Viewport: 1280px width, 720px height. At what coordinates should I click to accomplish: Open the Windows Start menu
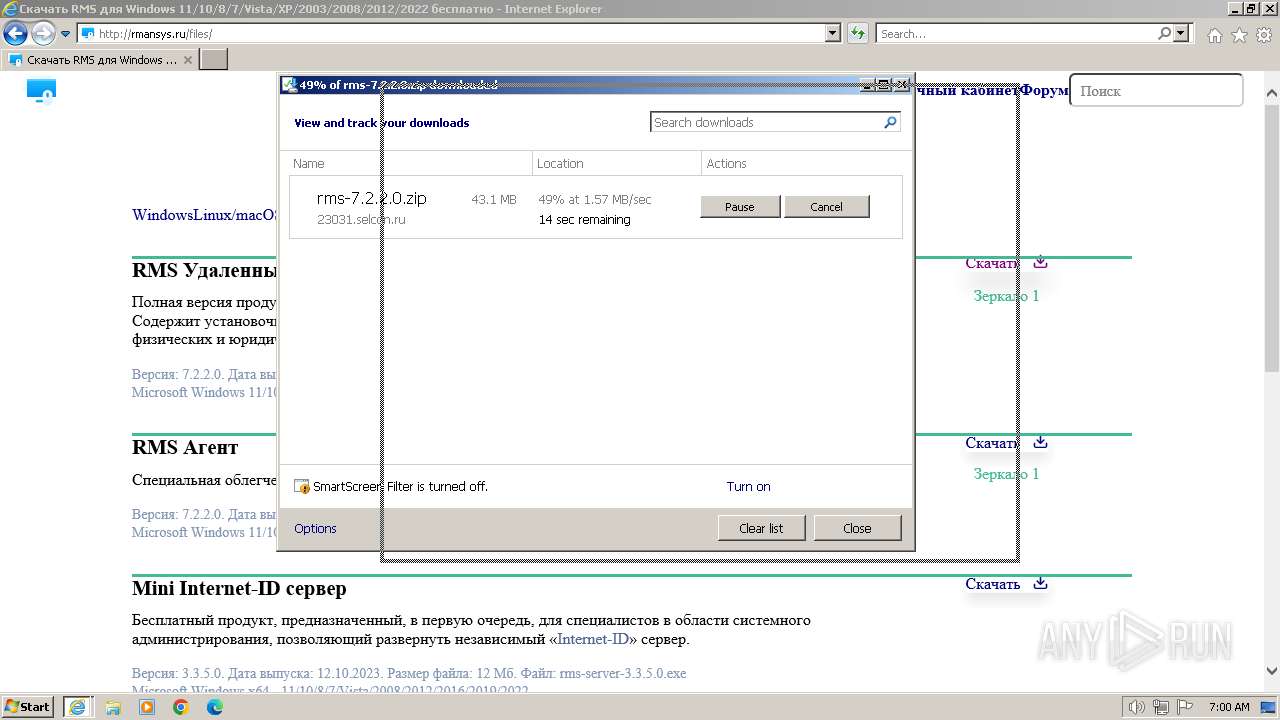point(28,706)
